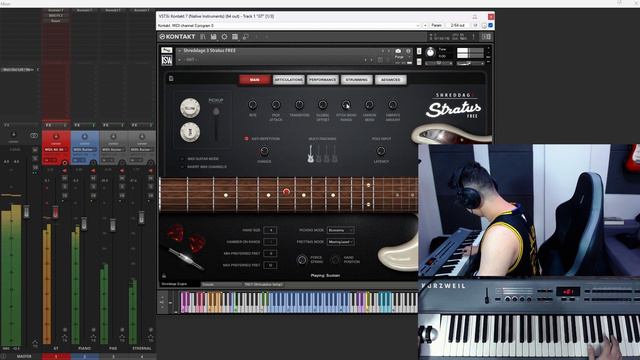Viewport: 640px width, 360px height.
Task: Switch to the Performance tab
Action: (322, 80)
